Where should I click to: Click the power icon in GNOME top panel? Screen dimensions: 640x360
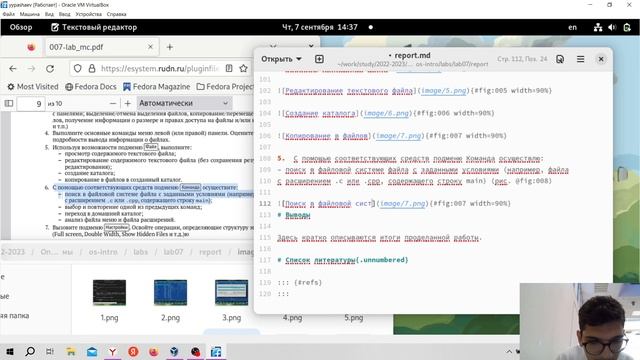point(627,27)
